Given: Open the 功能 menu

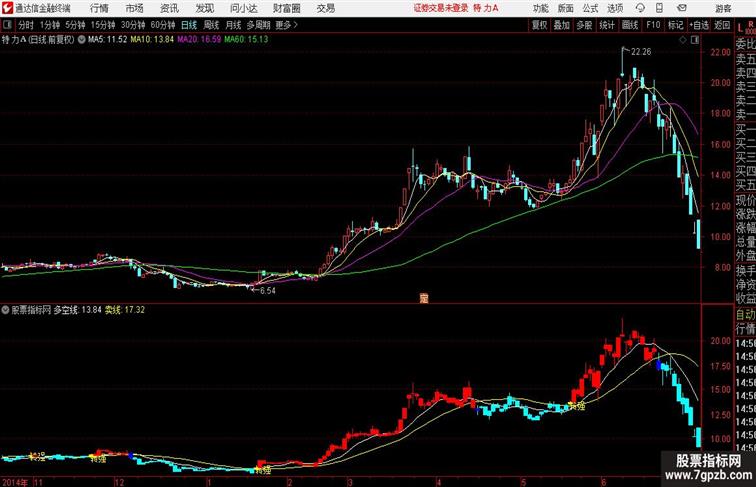Looking at the screenshot, I should 541,8.
